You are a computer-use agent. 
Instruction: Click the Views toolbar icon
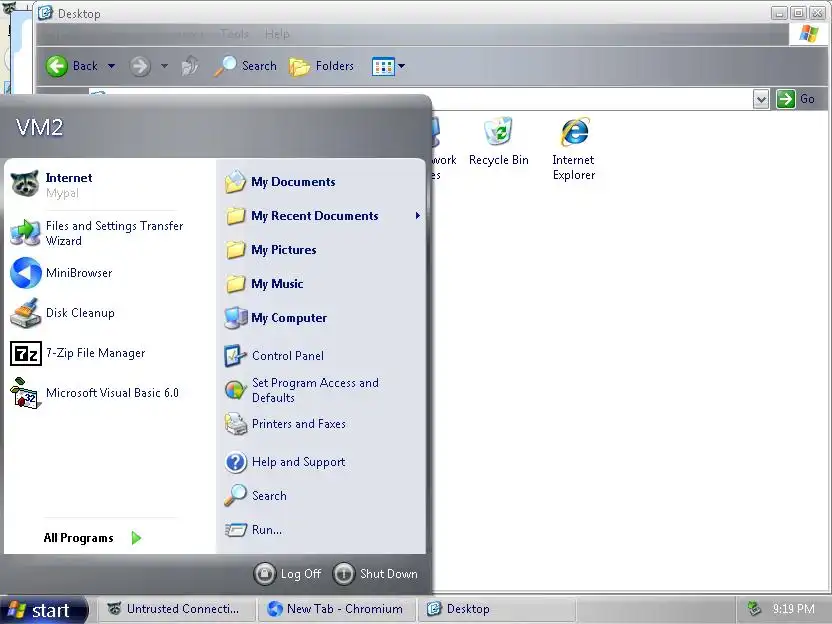[x=383, y=66]
